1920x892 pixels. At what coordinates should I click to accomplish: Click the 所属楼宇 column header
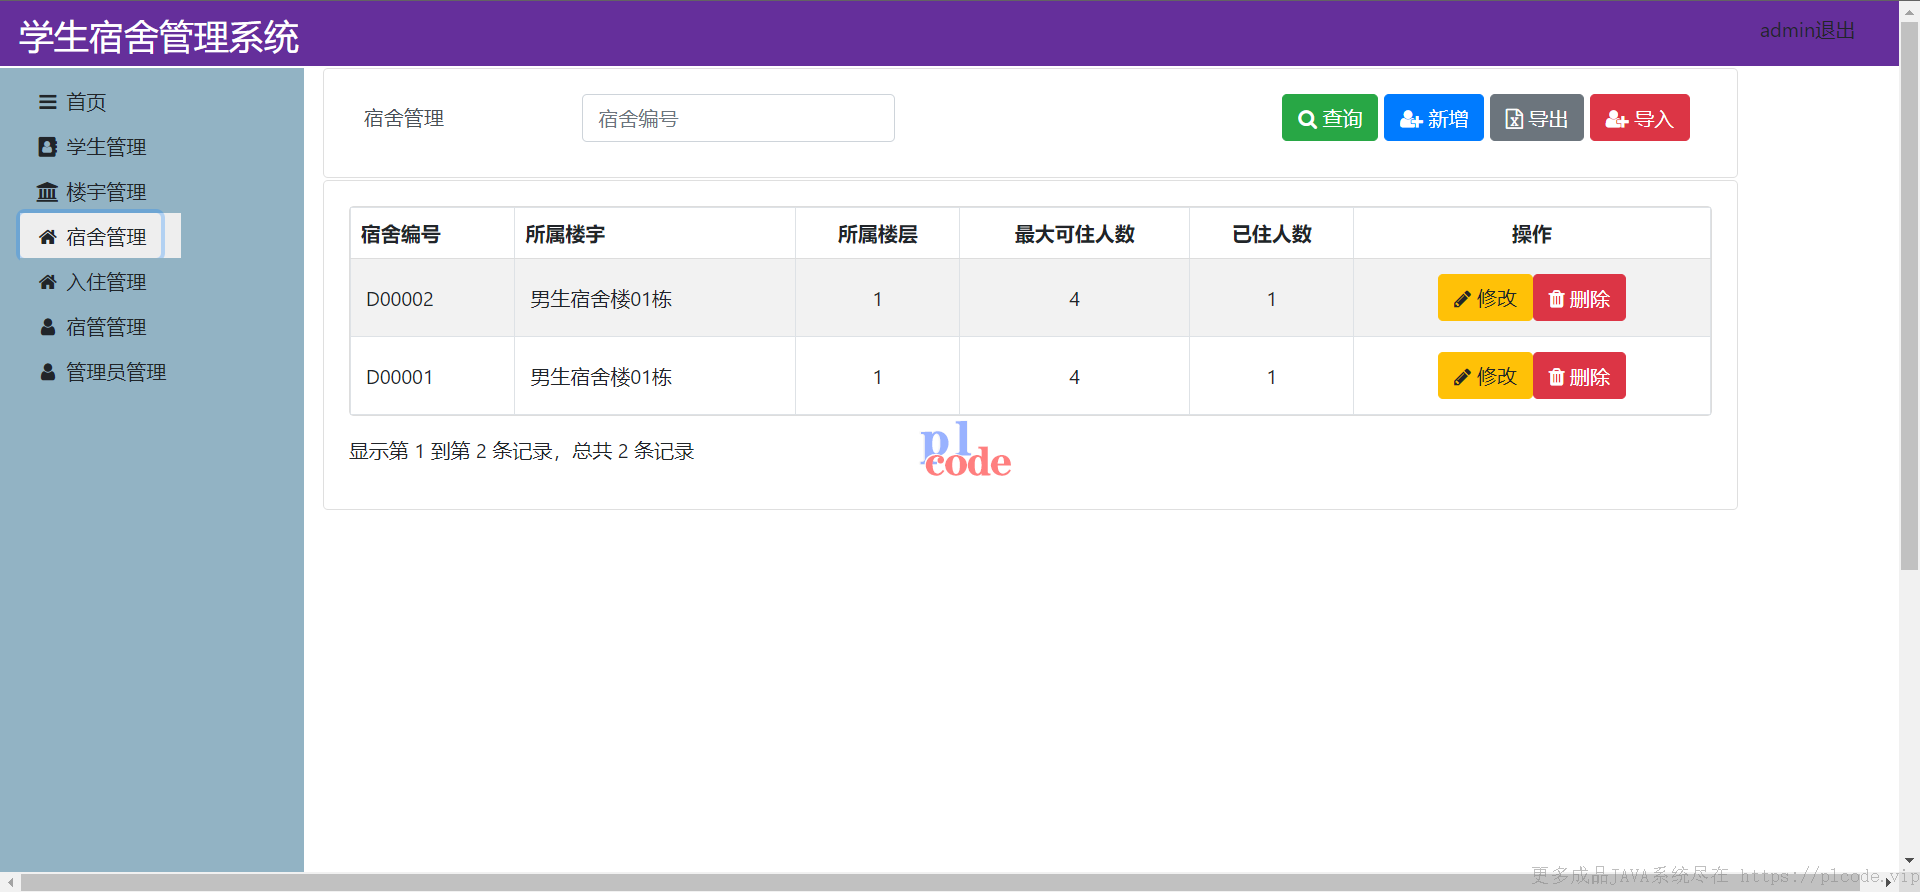coord(655,234)
